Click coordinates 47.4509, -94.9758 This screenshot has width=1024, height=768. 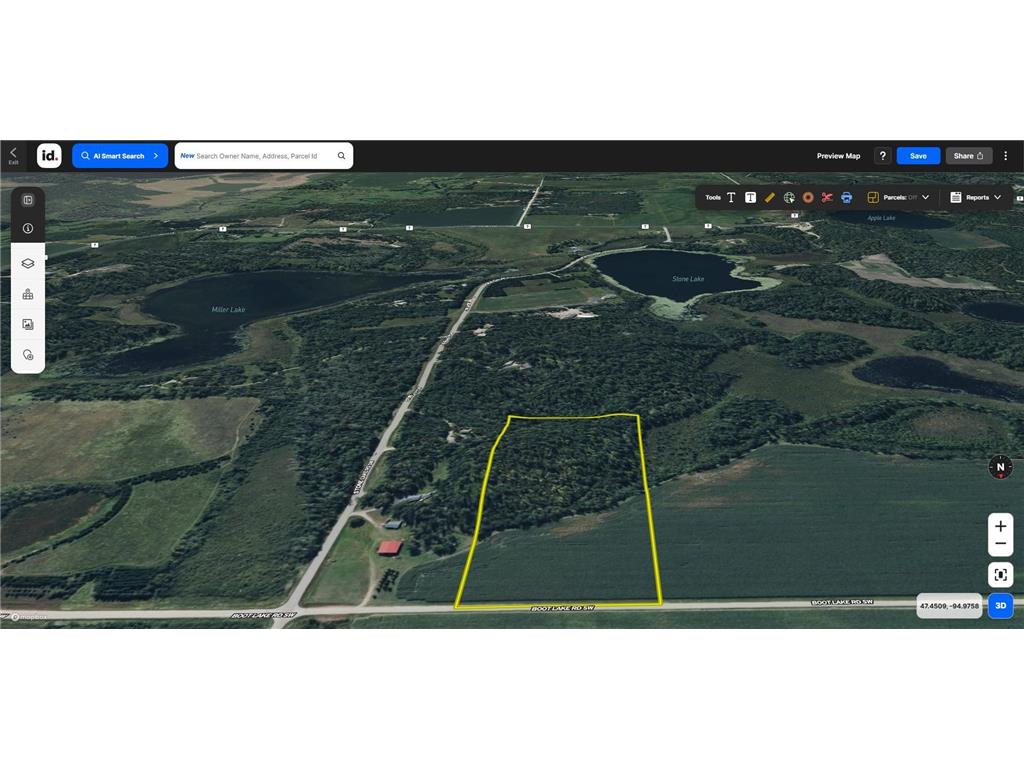pyautogui.click(x=949, y=606)
